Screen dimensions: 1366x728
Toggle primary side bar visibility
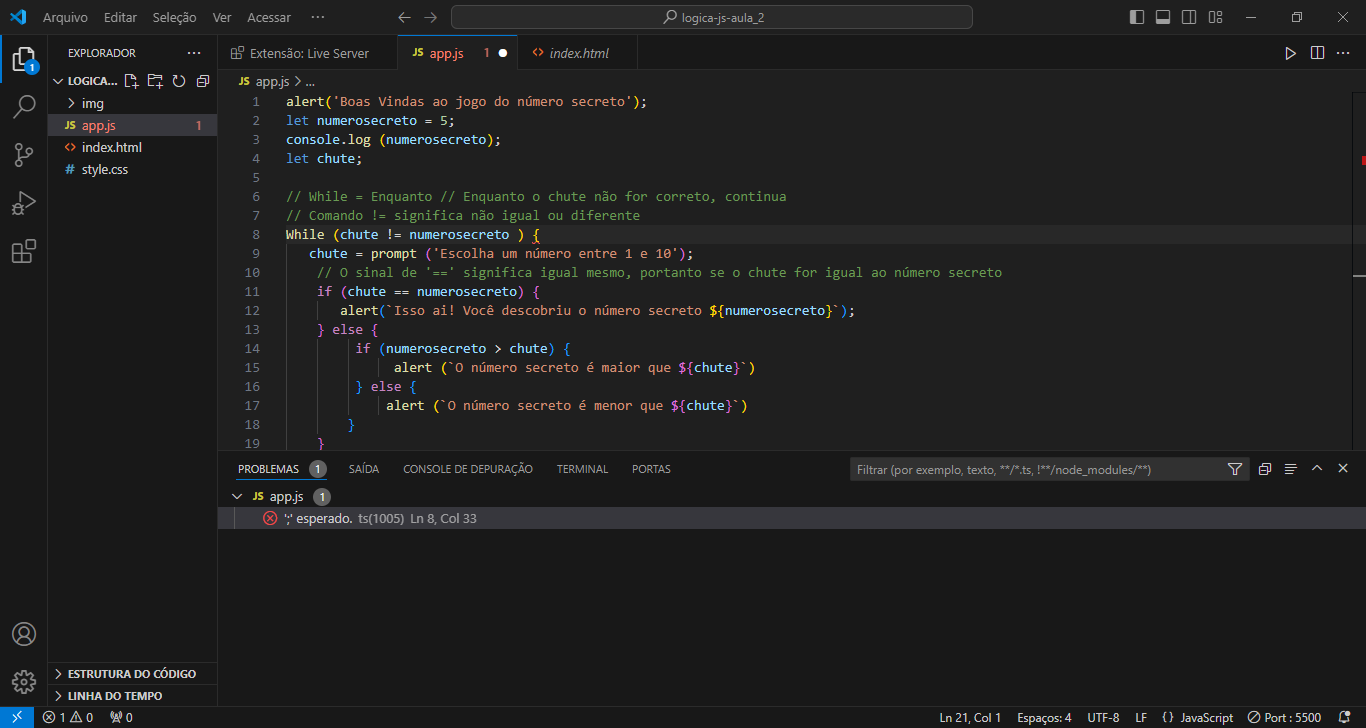[x=1137, y=17]
